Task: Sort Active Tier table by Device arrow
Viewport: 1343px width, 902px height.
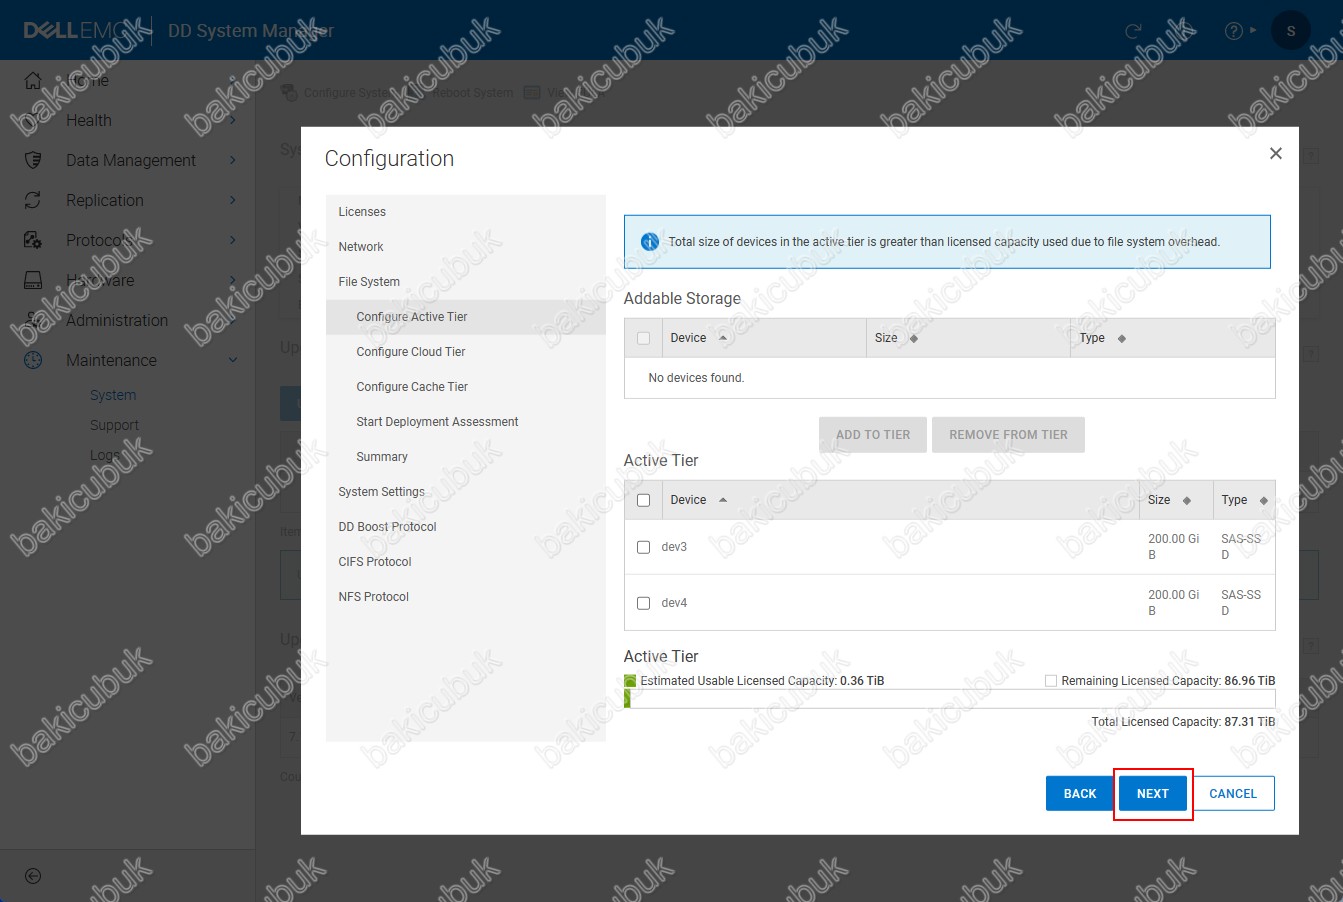Action: [x=723, y=500]
